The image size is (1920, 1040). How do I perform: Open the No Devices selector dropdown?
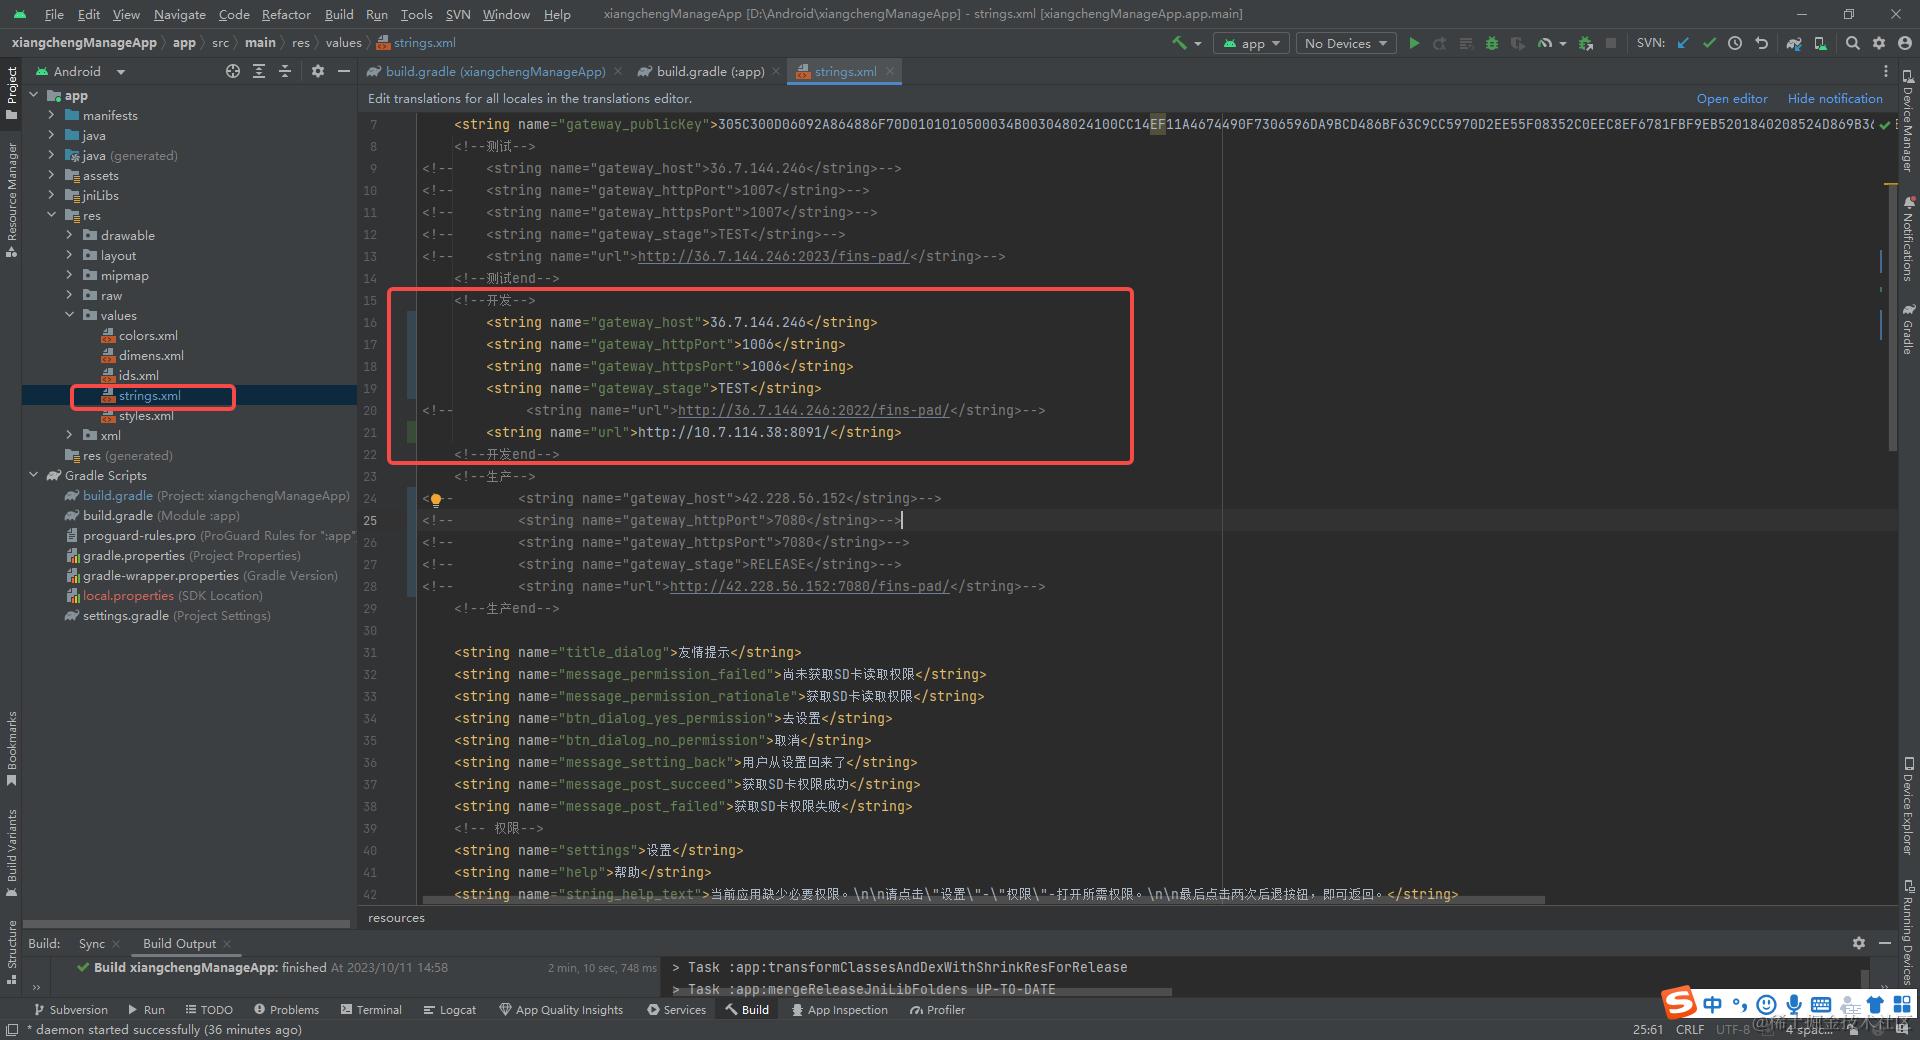(x=1346, y=43)
